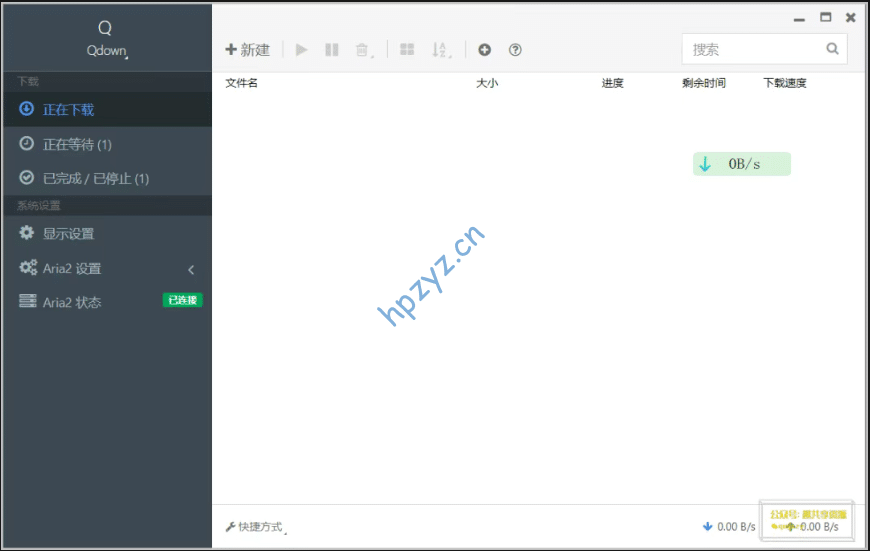Click the magnifier search icon
This screenshot has height=551, width=870.
(x=832, y=49)
